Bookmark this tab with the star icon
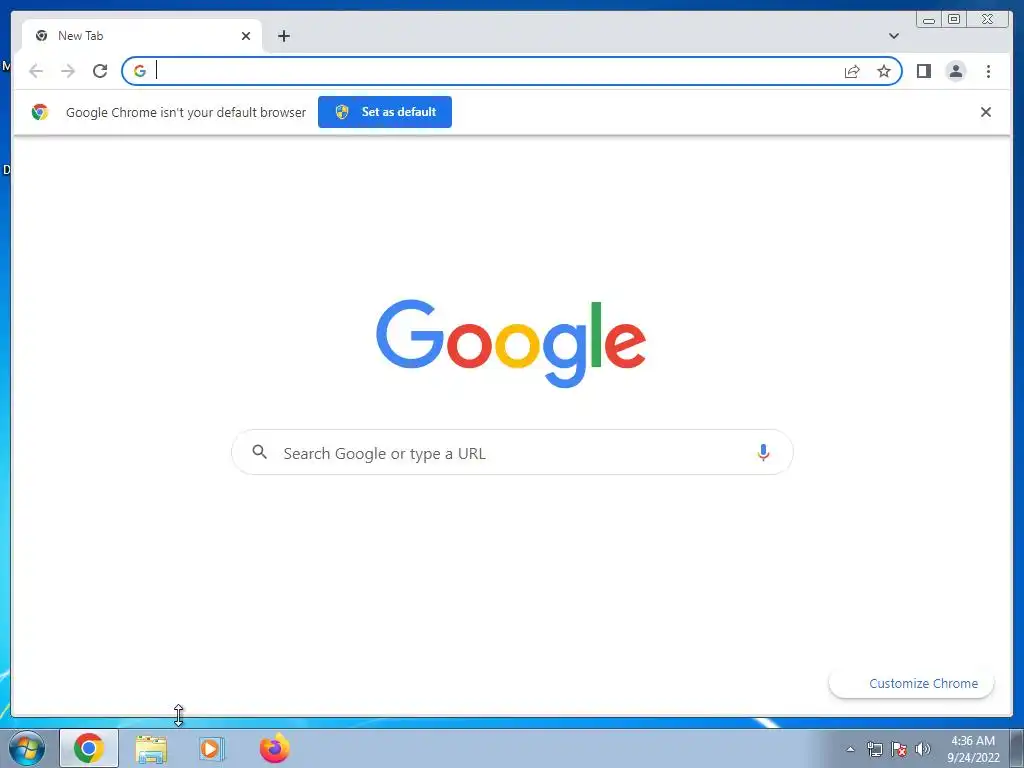1024x768 pixels. 884,71
